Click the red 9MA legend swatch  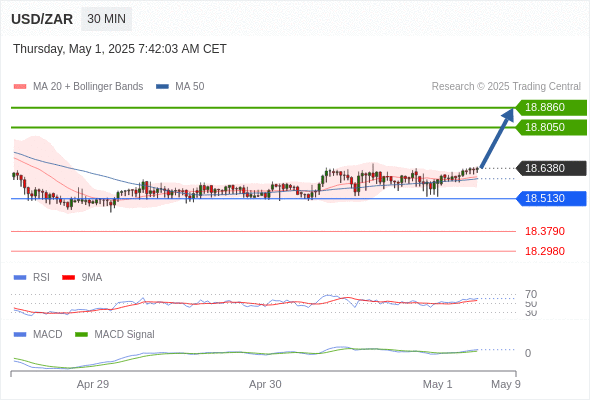click(x=68, y=278)
